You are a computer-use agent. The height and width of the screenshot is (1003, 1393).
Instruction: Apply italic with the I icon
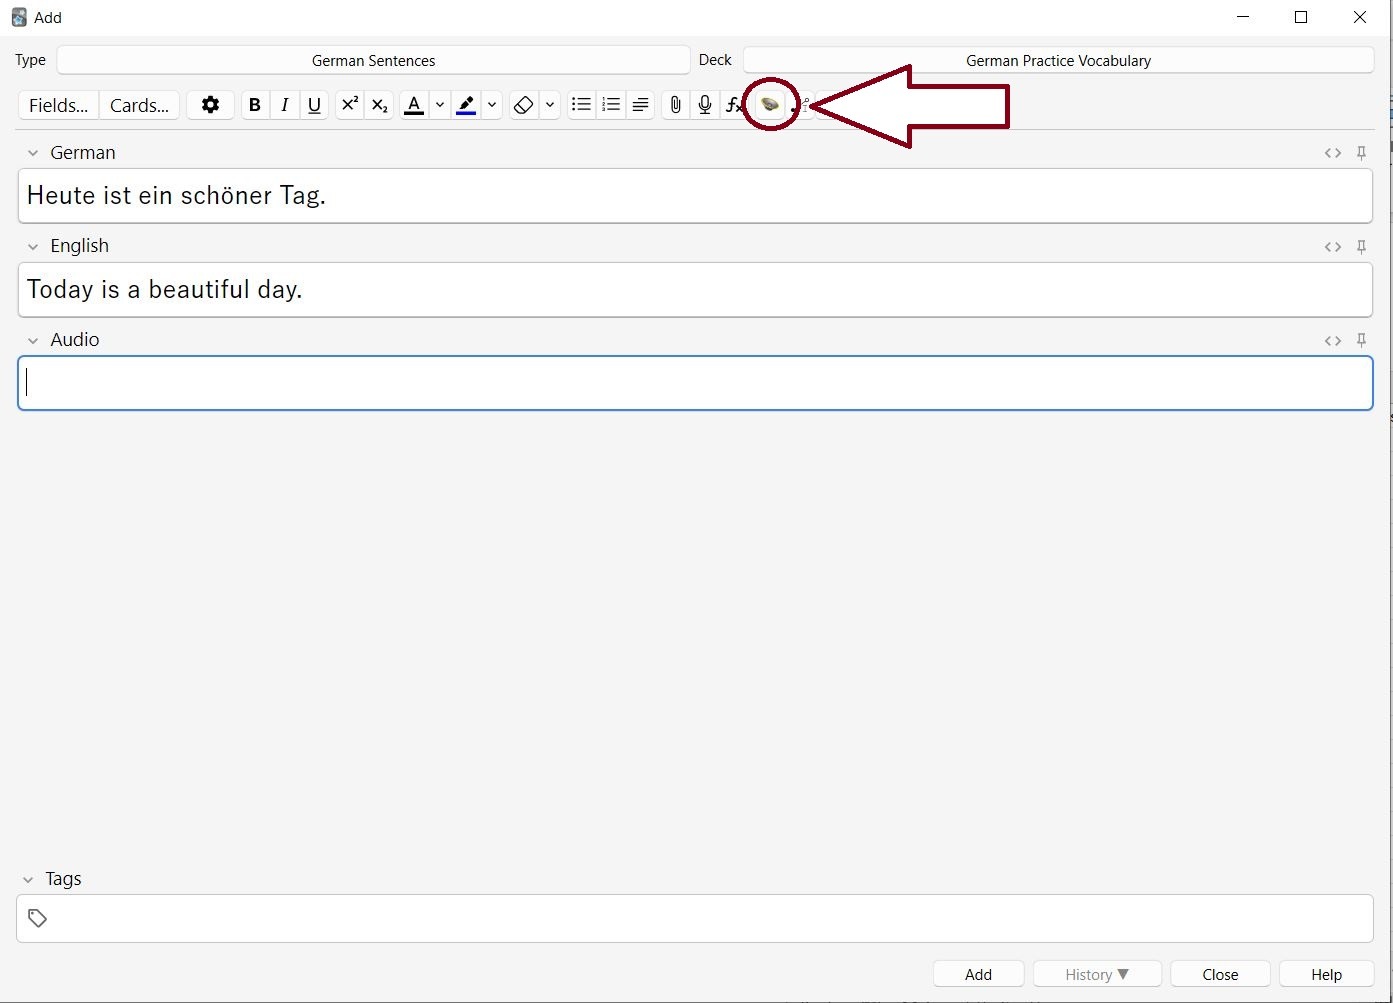coord(285,105)
